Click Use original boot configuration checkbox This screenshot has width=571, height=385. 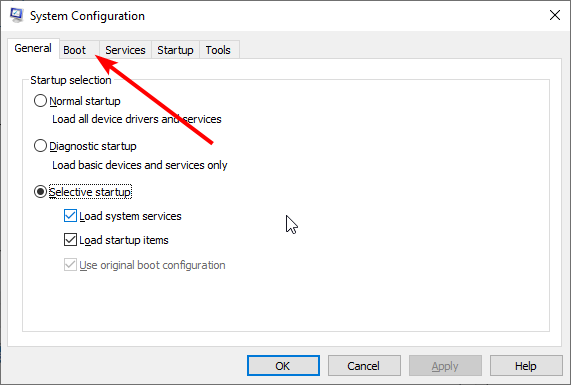pyautogui.click(x=70, y=264)
